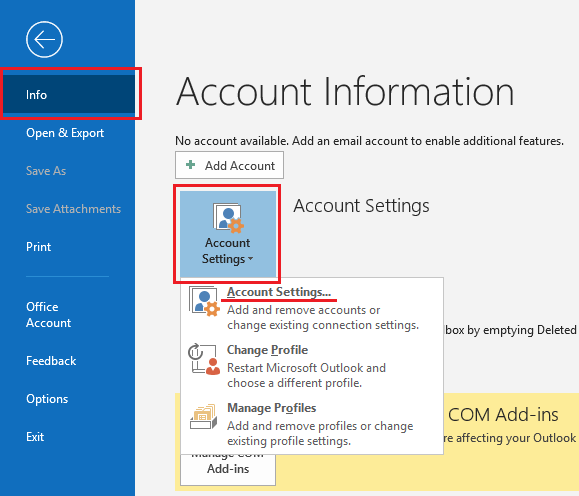Viewport: 579px width, 496px height.
Task: Click the Account Settings person-gear icon in the blue button
Action: (x=228, y=218)
